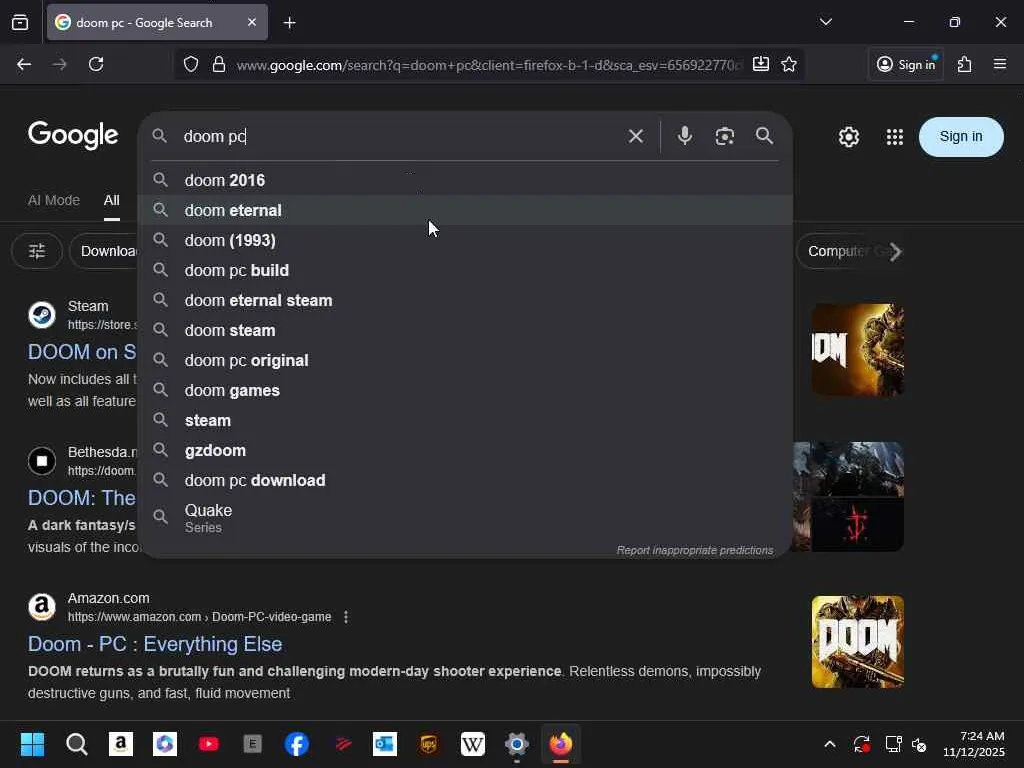Select the All results tab
The height and width of the screenshot is (768, 1024).
112,200
